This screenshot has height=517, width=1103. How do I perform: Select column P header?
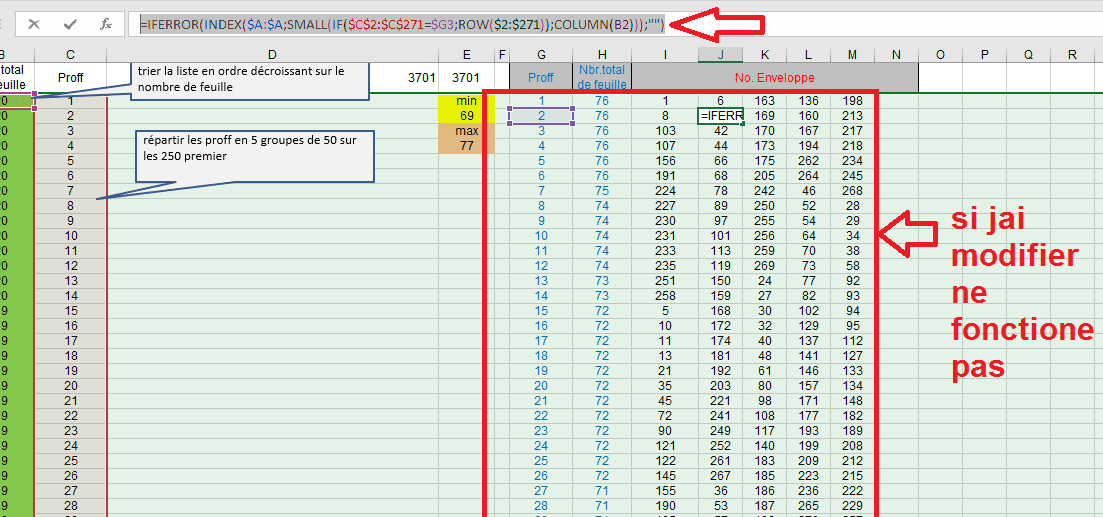pos(984,55)
